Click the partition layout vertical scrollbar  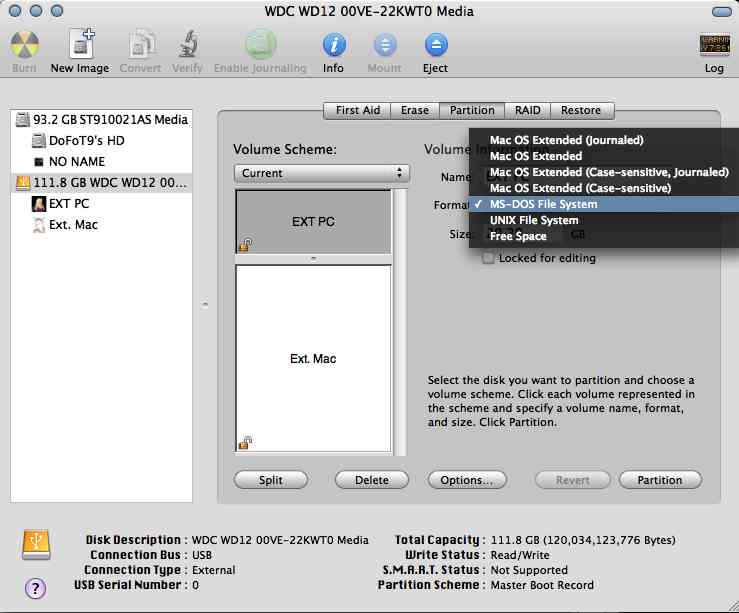click(x=401, y=322)
